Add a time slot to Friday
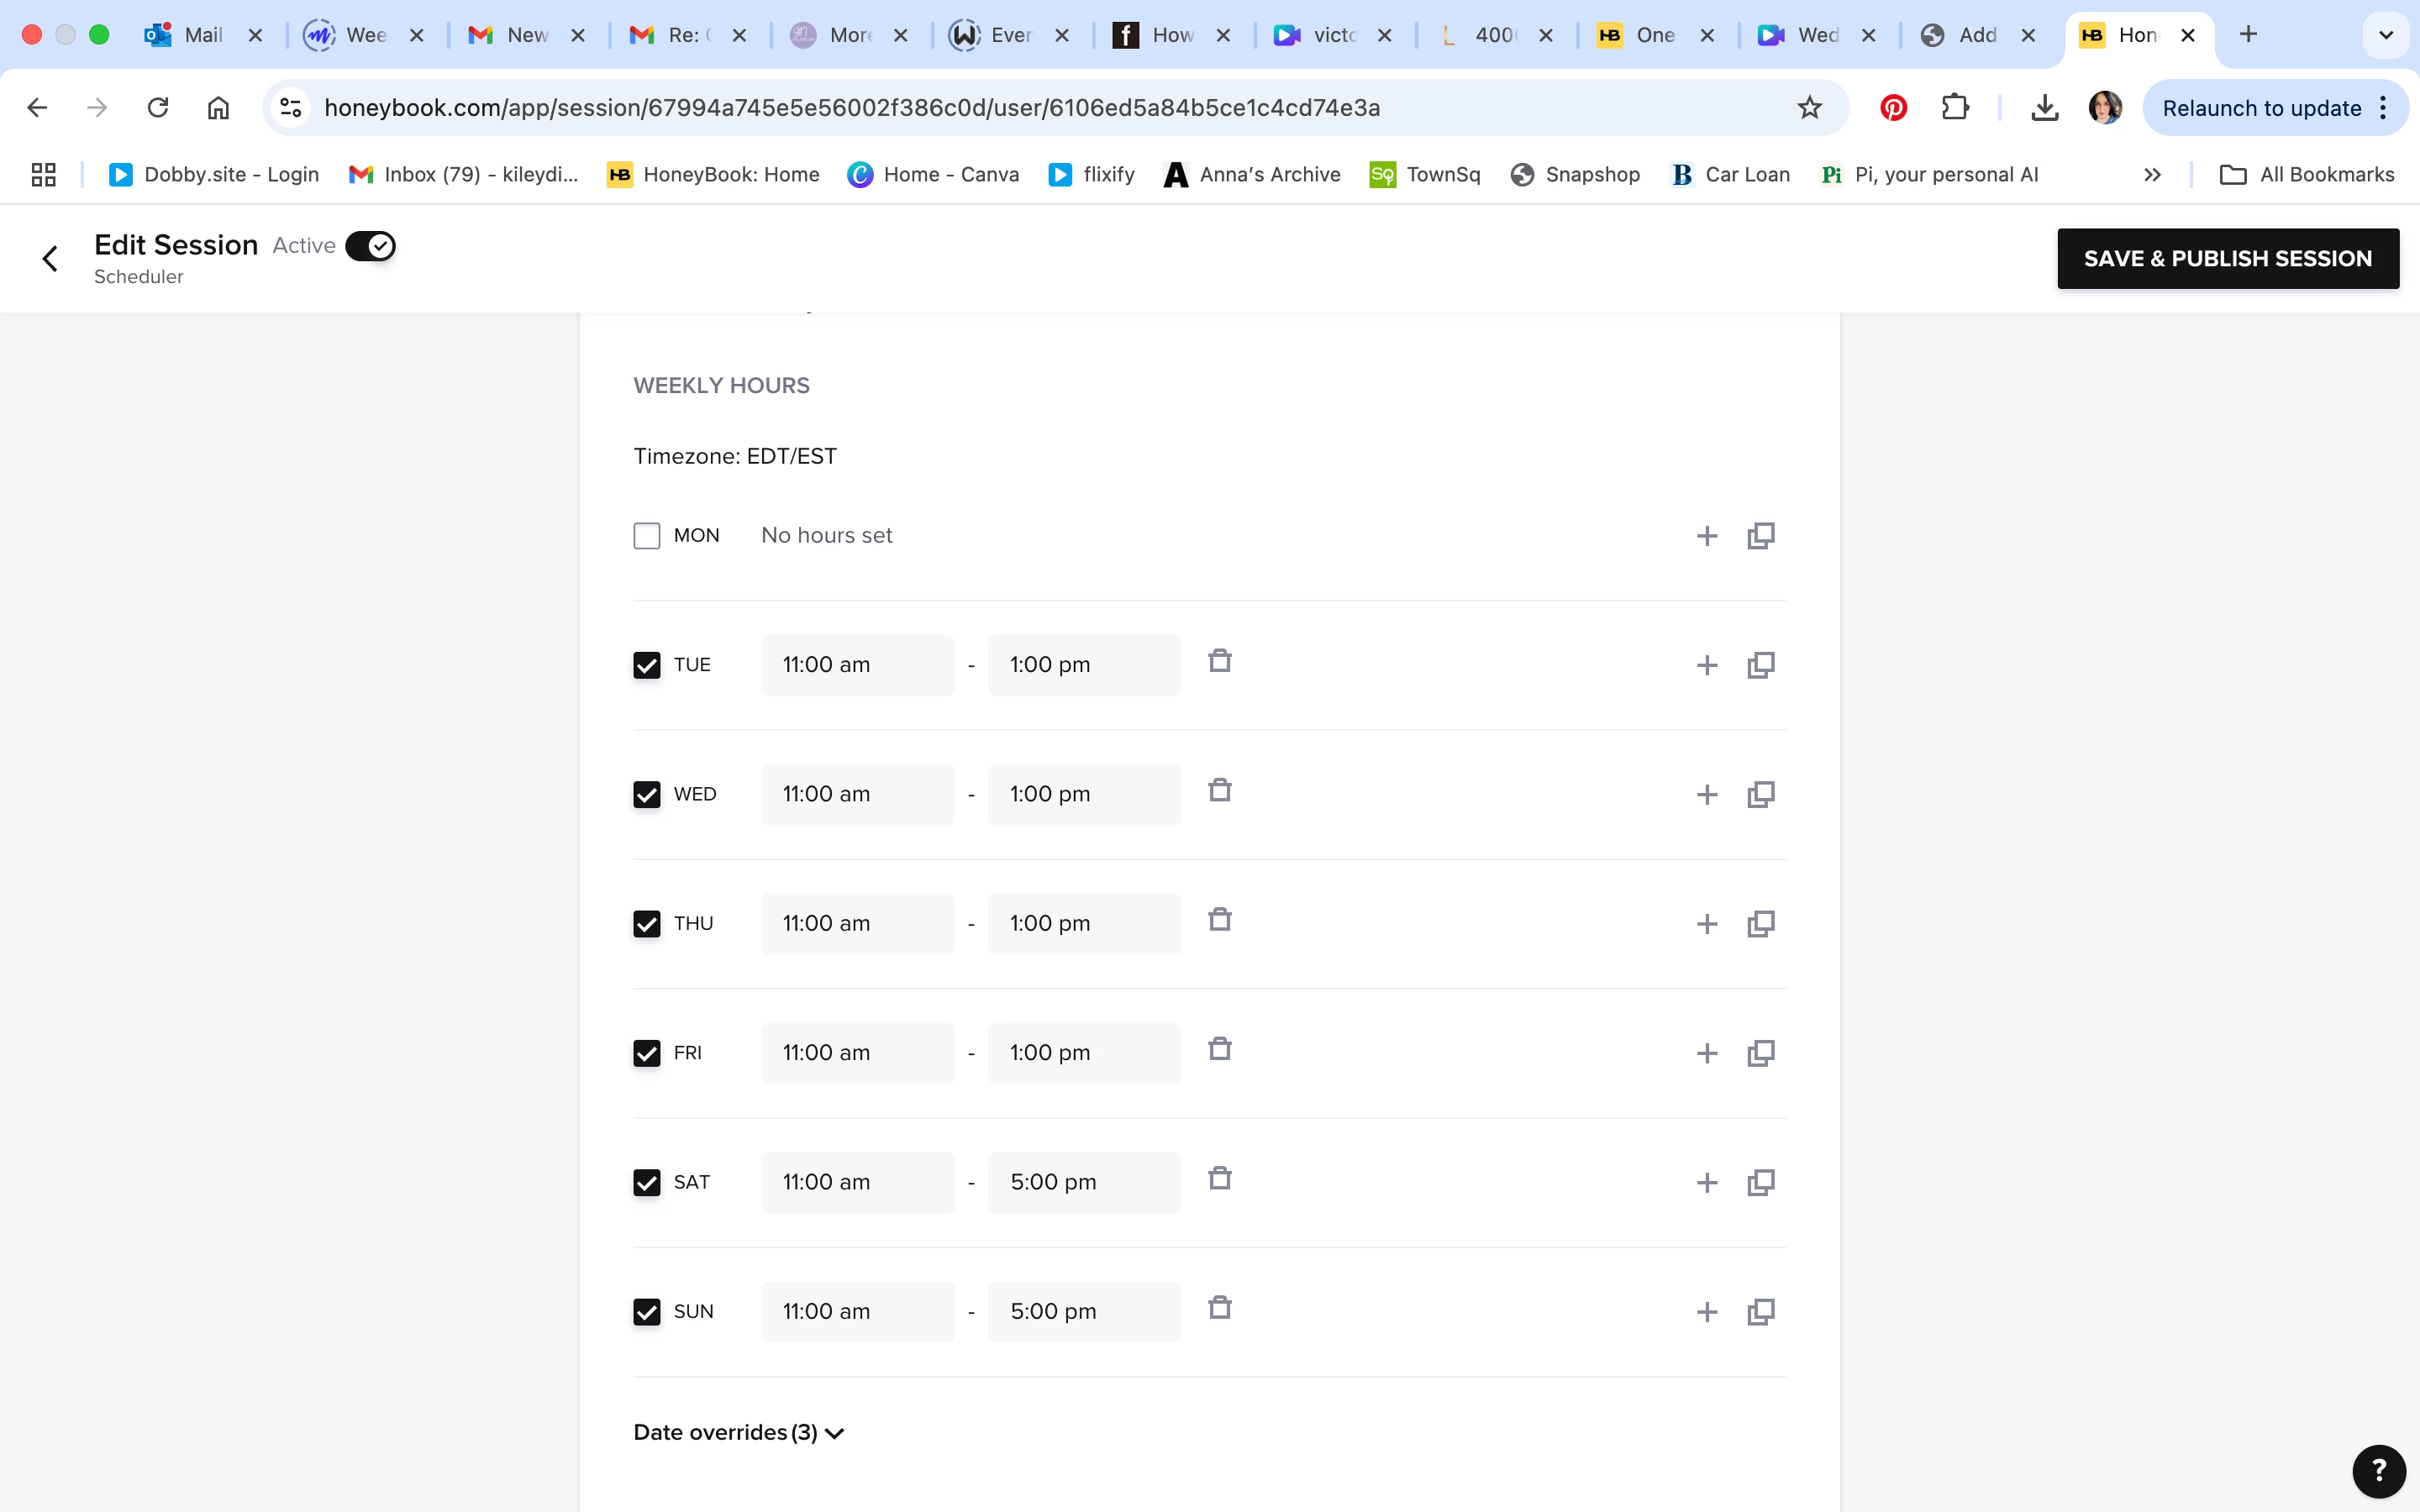This screenshot has width=2420, height=1512. pos(1706,1053)
